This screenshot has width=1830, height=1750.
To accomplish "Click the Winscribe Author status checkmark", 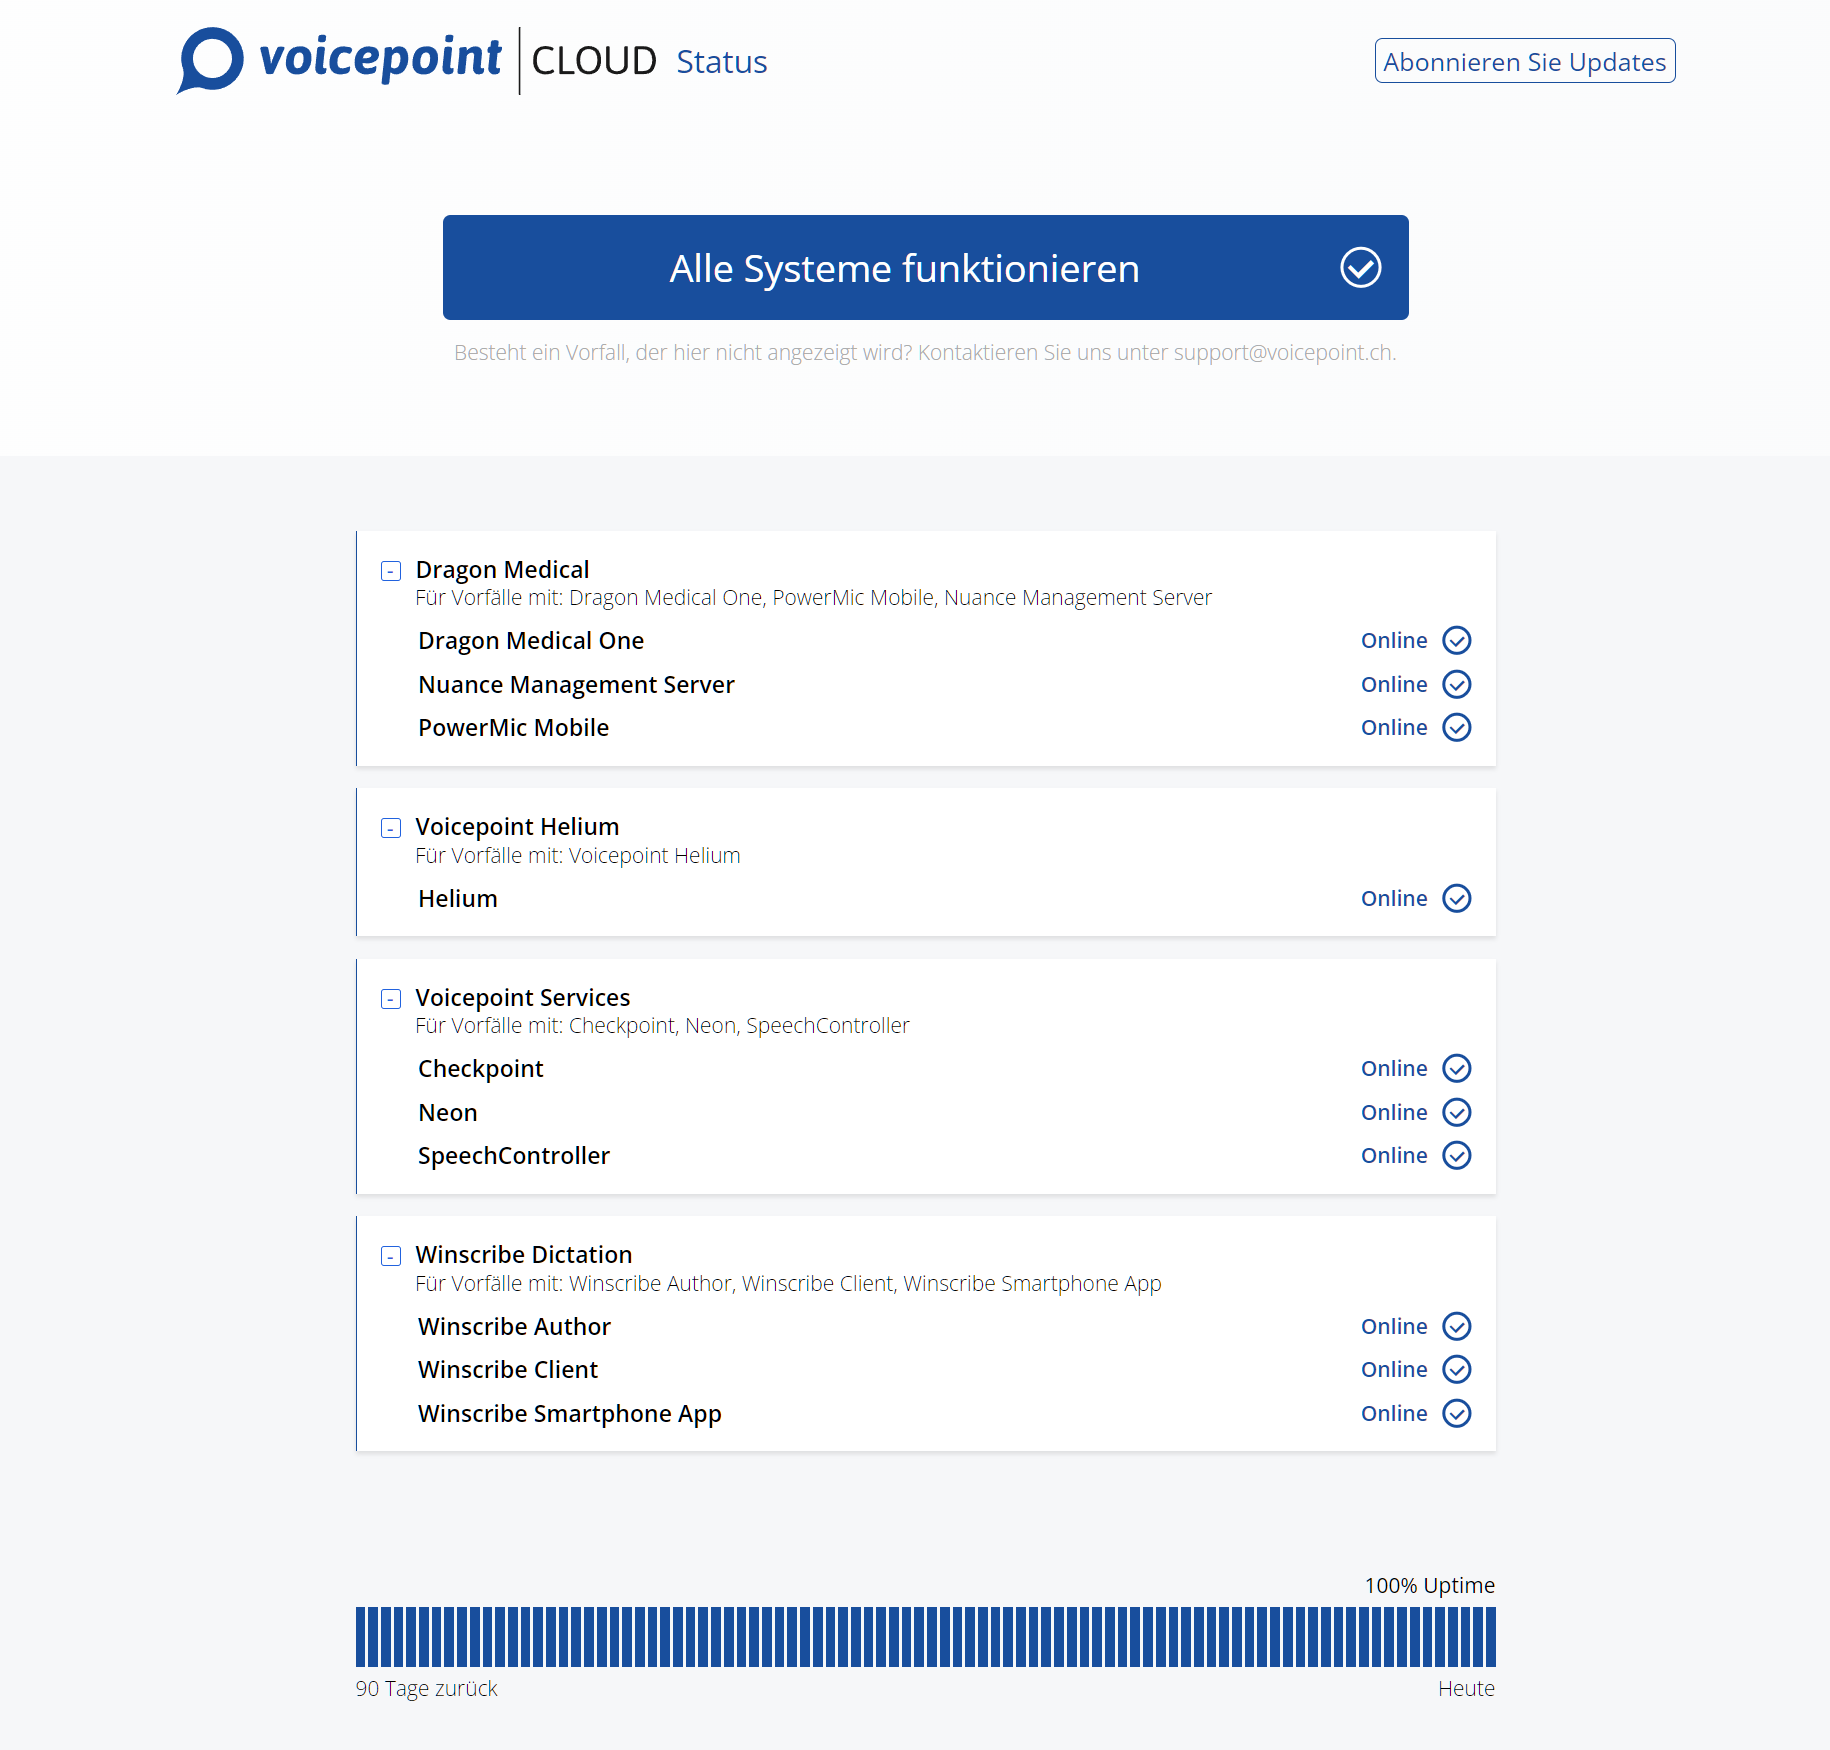I will coord(1456,1327).
